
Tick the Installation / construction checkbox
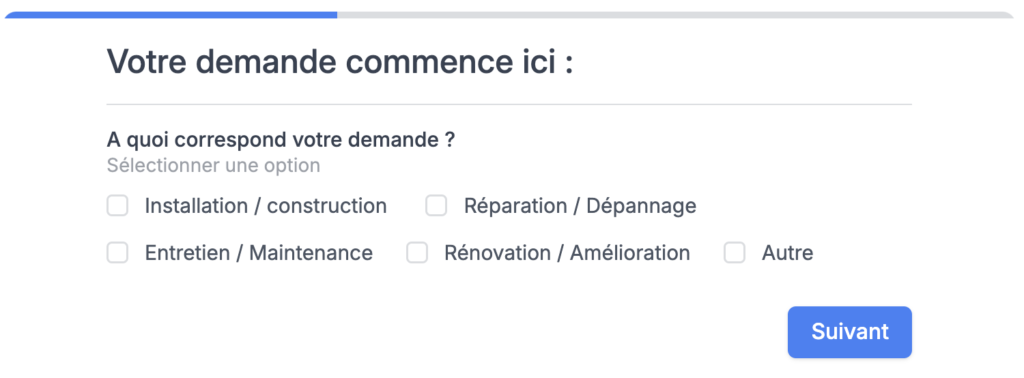click(118, 206)
